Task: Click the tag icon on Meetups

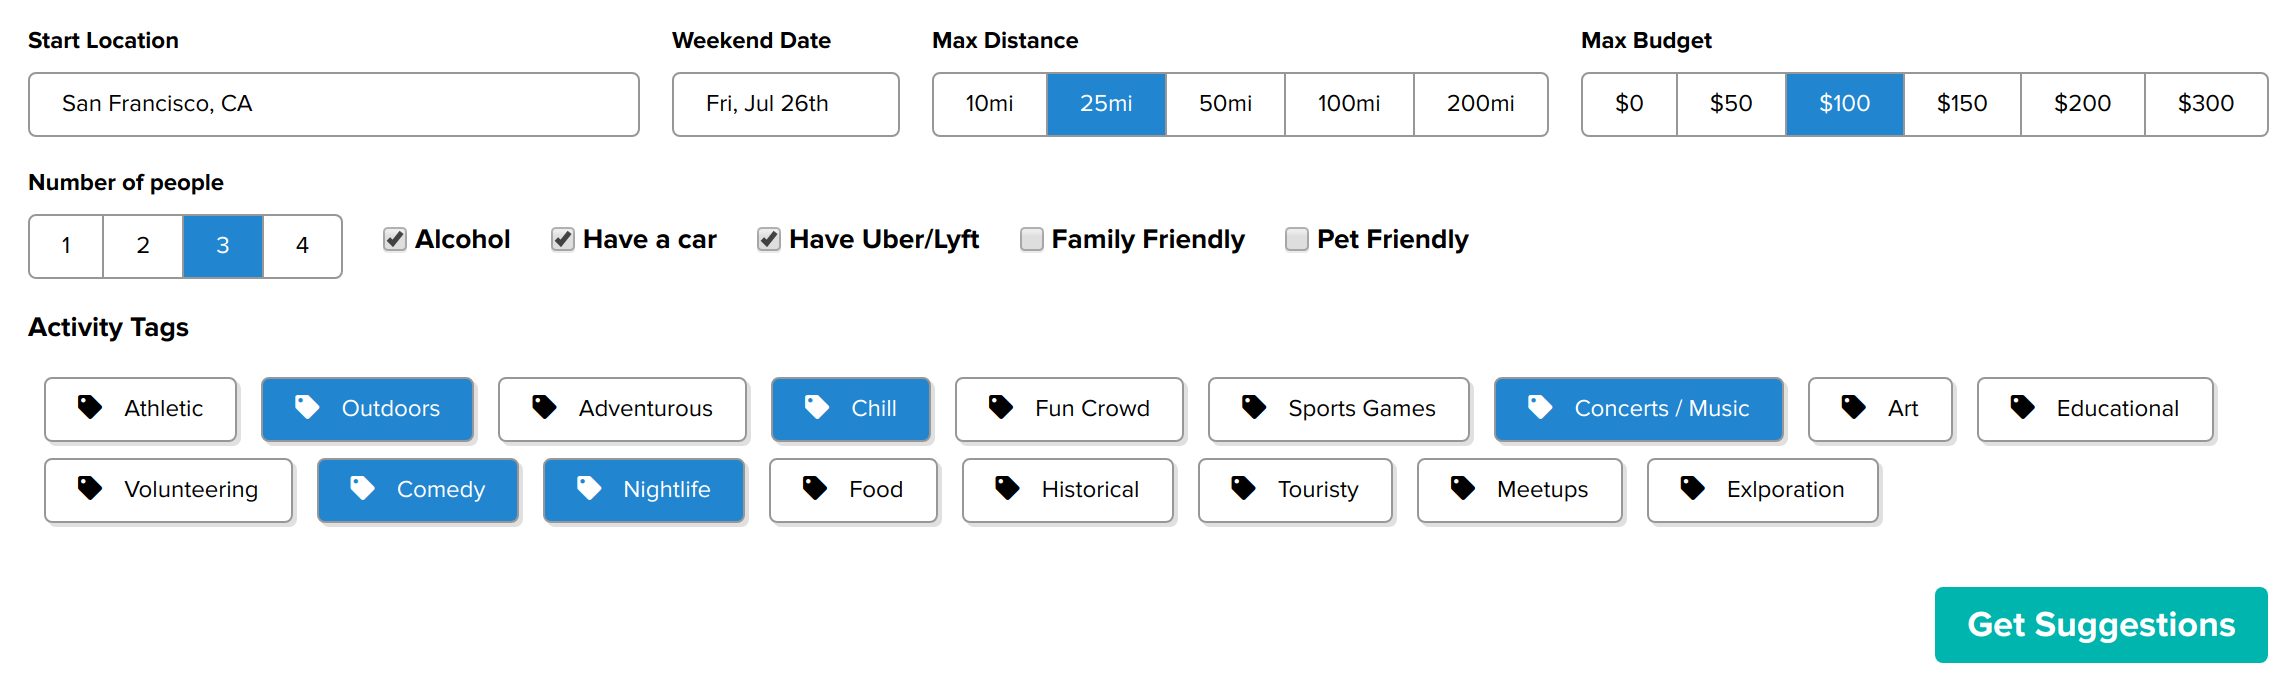Action: point(1463,488)
